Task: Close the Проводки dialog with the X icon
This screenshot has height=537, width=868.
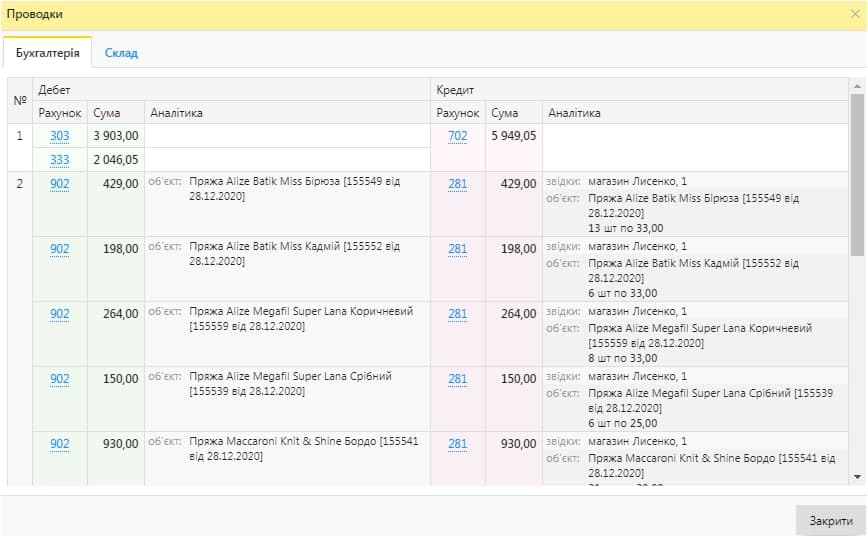Action: pos(855,14)
